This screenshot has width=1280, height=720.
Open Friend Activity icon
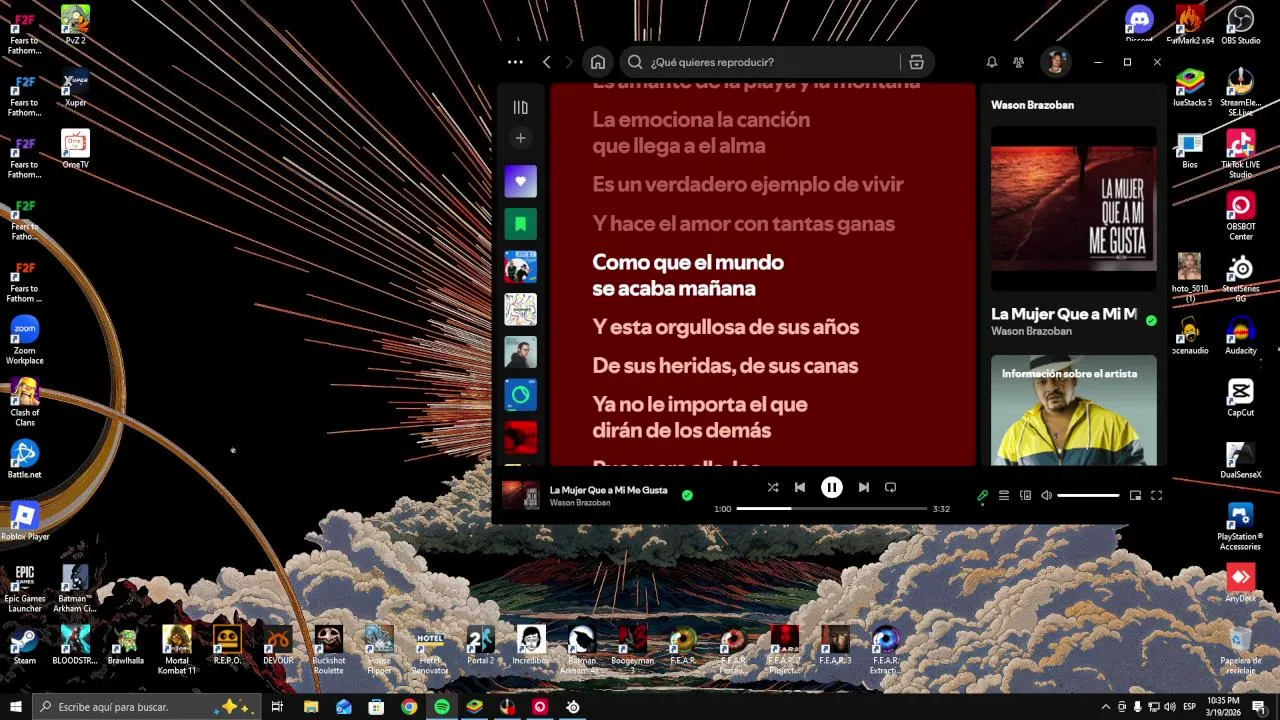coord(1018,62)
